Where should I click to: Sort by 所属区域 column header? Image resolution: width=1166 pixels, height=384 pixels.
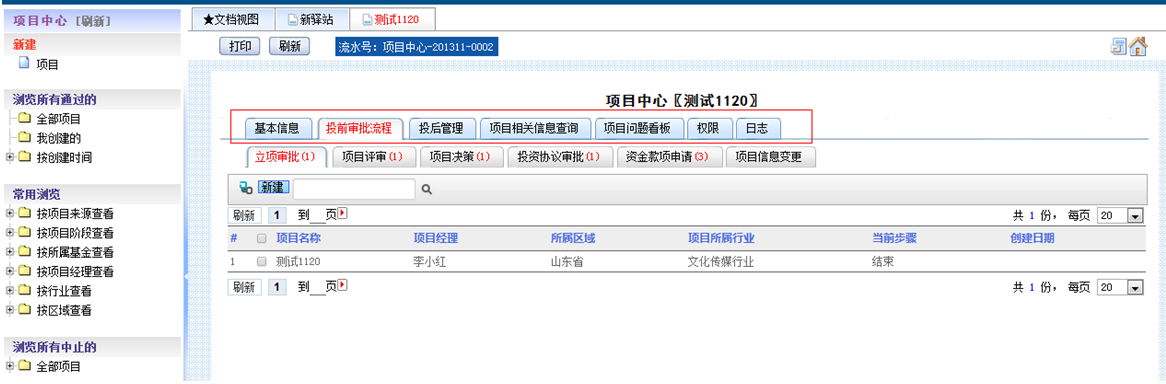point(573,239)
